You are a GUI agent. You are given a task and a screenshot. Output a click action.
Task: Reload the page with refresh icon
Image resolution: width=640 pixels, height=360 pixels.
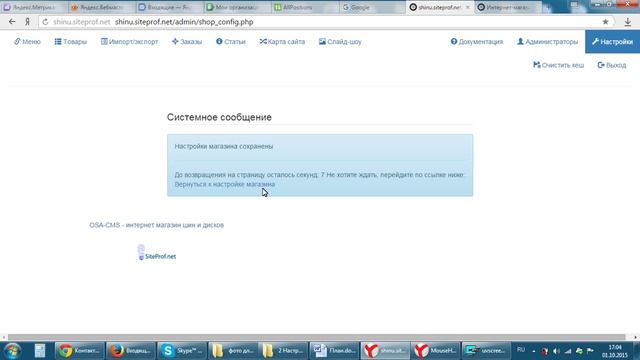(45, 22)
